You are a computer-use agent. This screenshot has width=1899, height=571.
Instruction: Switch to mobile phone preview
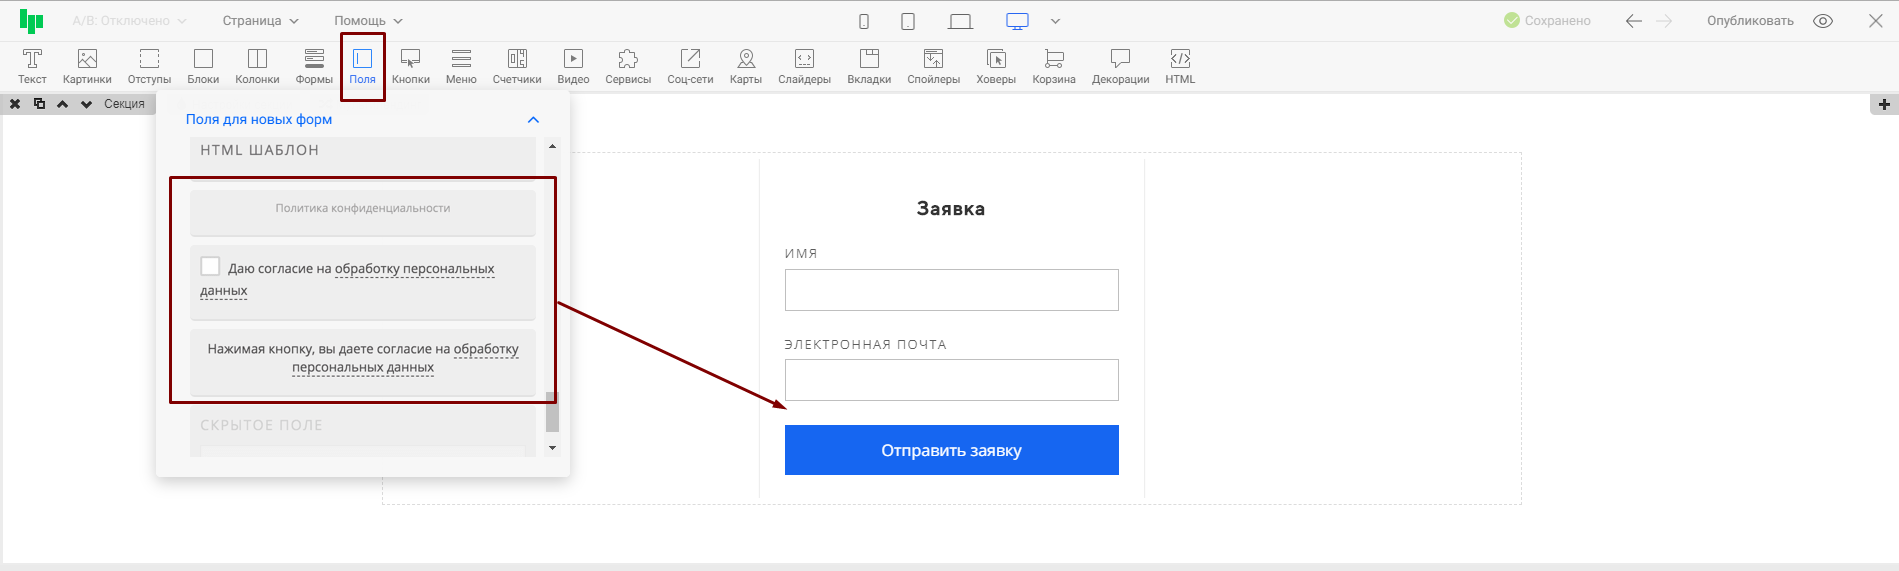click(864, 21)
